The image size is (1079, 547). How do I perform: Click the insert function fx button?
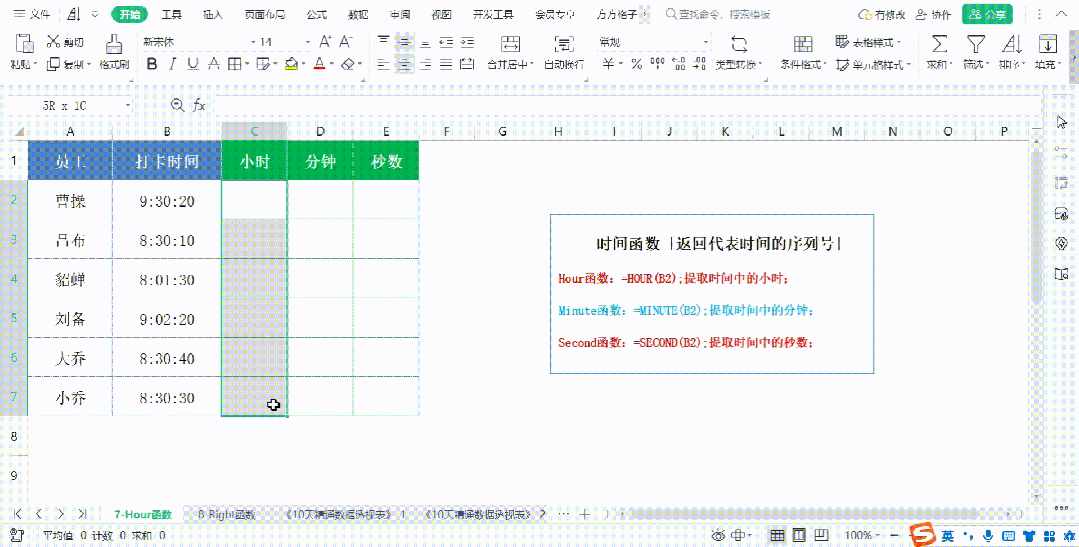pos(199,105)
